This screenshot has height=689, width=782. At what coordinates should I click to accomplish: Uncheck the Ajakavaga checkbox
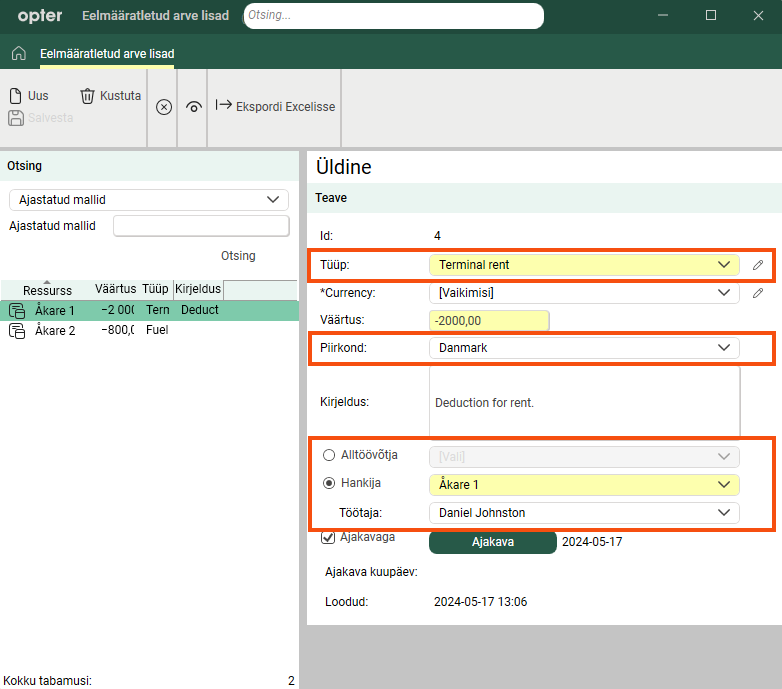328,537
